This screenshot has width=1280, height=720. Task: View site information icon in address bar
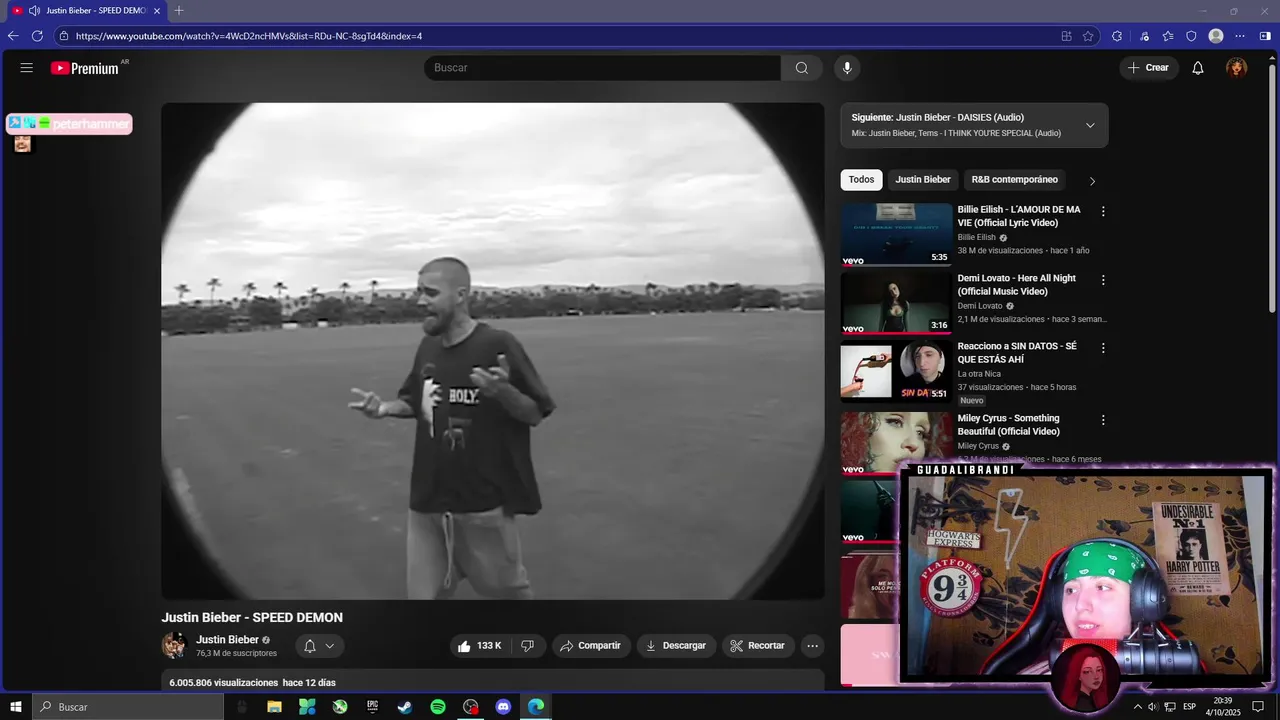(63, 36)
